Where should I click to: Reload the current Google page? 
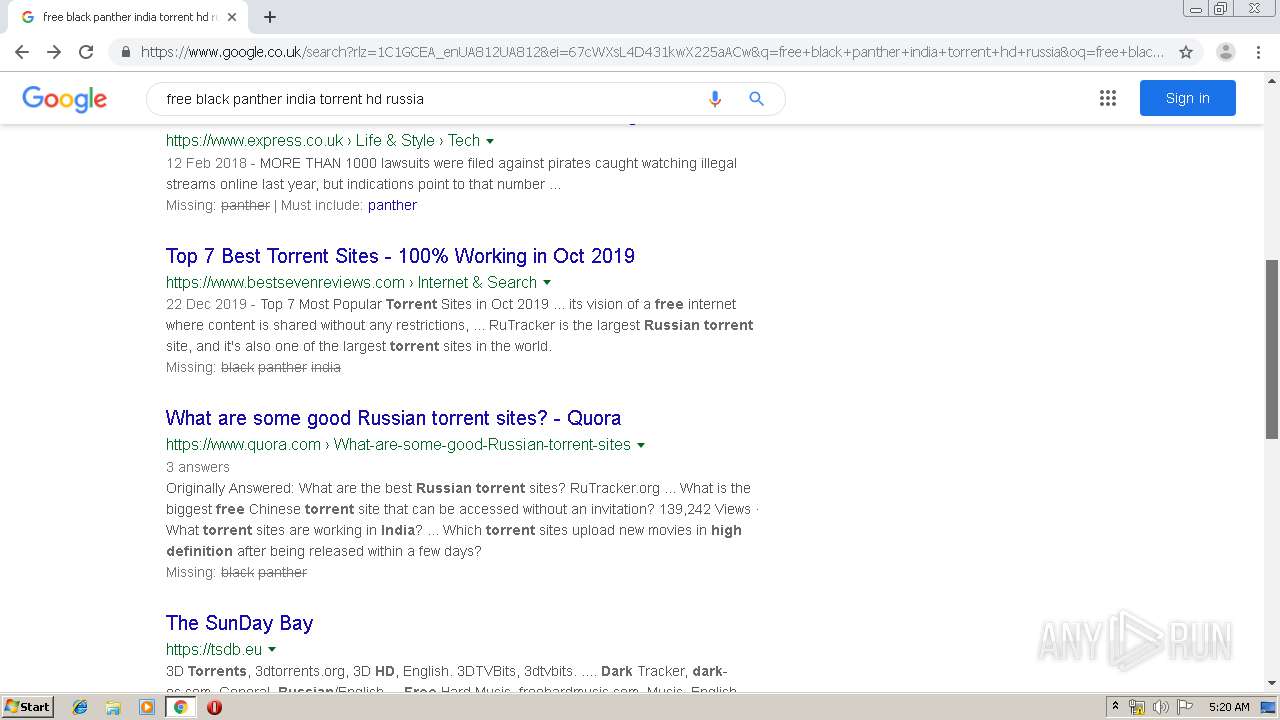86,52
